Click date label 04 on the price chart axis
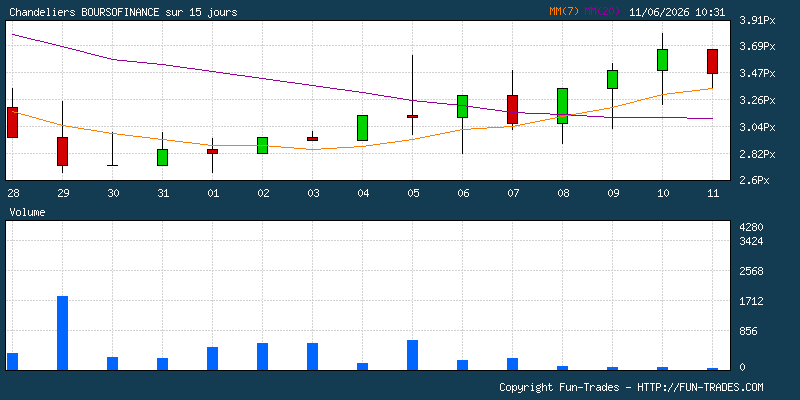 coord(363,193)
